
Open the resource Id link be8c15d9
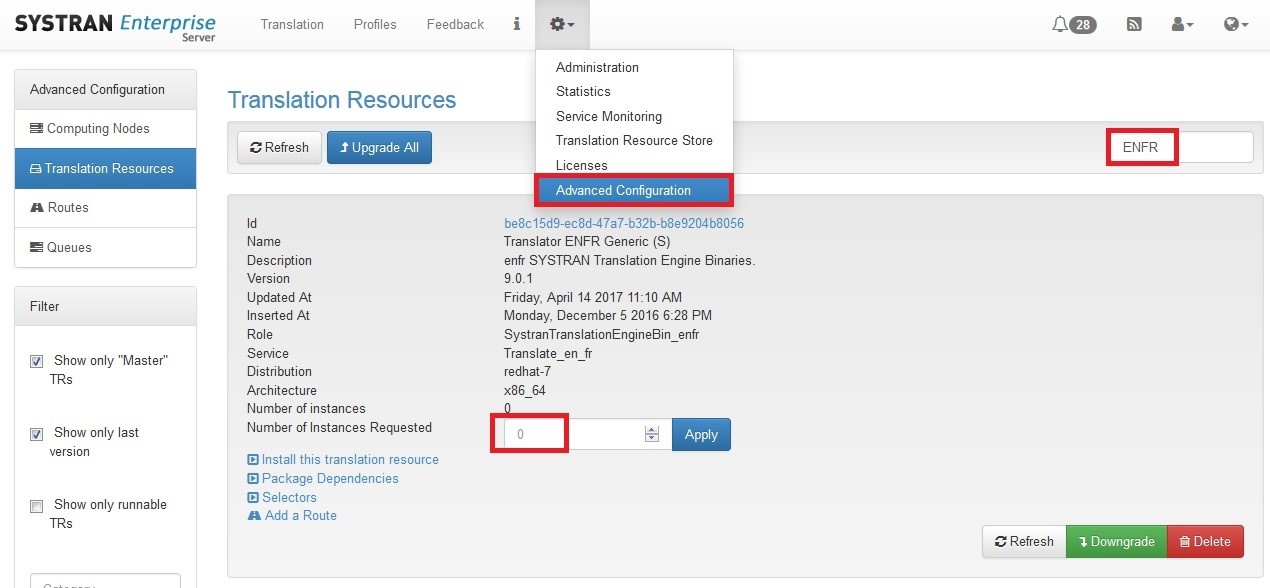click(x=624, y=223)
